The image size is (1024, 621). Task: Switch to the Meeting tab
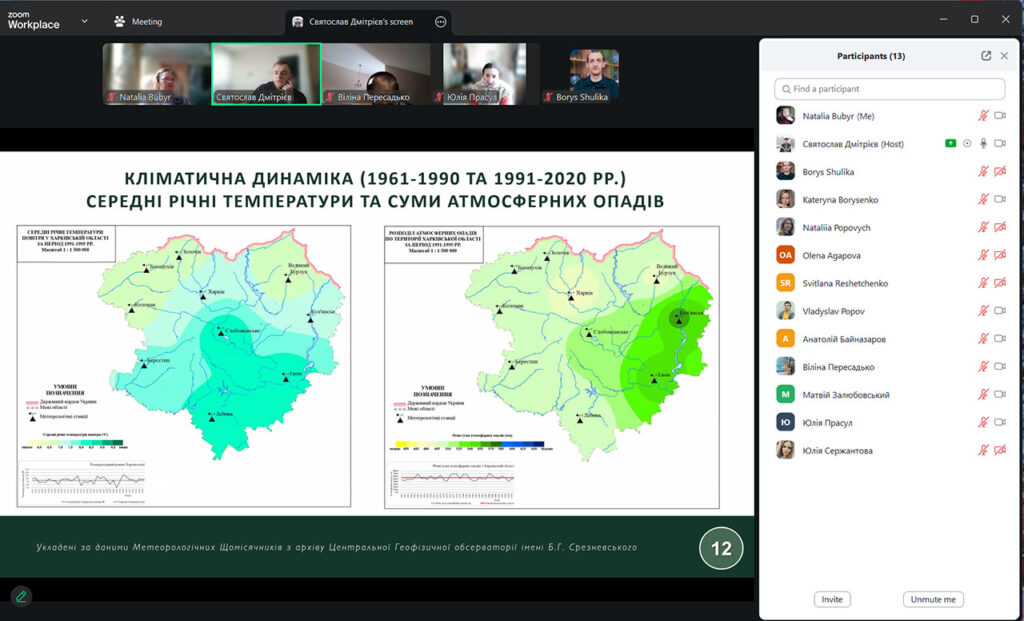(x=138, y=21)
